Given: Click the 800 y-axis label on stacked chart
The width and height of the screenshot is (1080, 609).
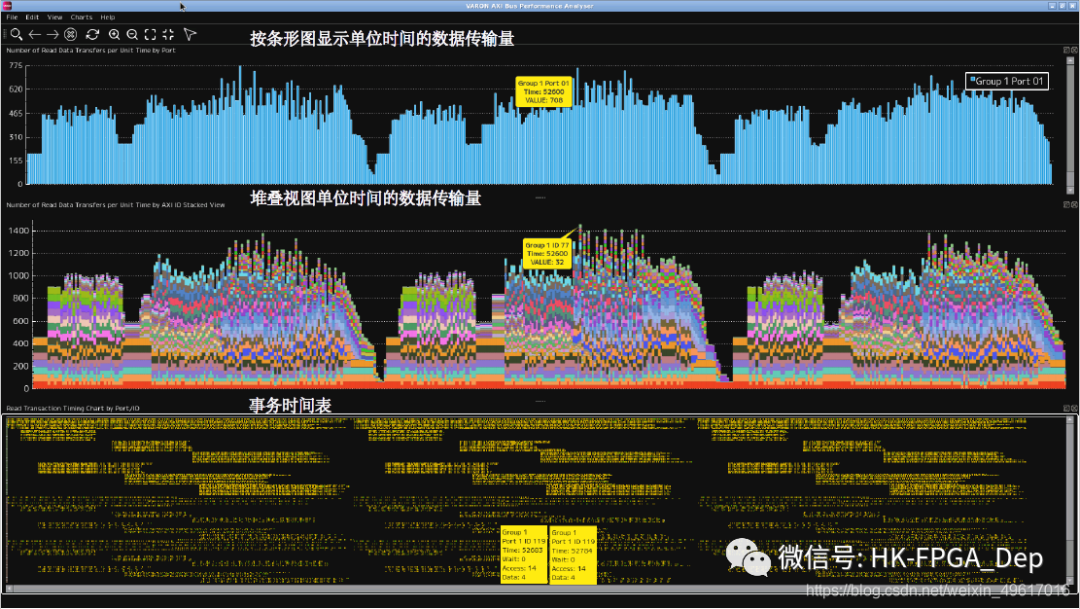Looking at the screenshot, I should coord(21,298).
